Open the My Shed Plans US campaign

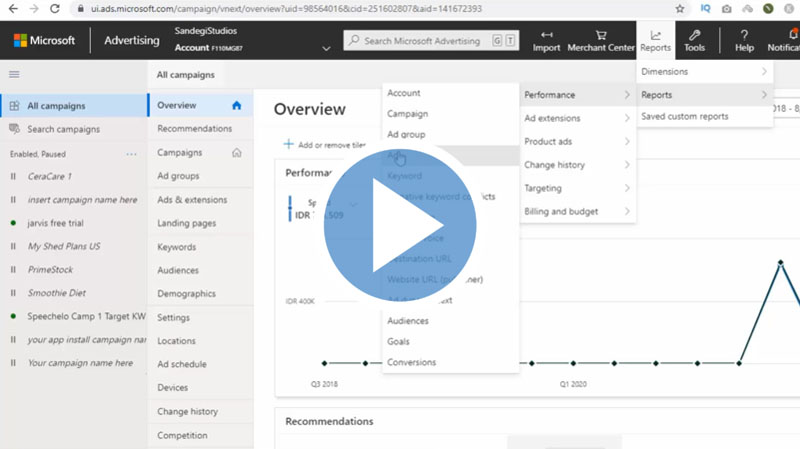[64, 246]
